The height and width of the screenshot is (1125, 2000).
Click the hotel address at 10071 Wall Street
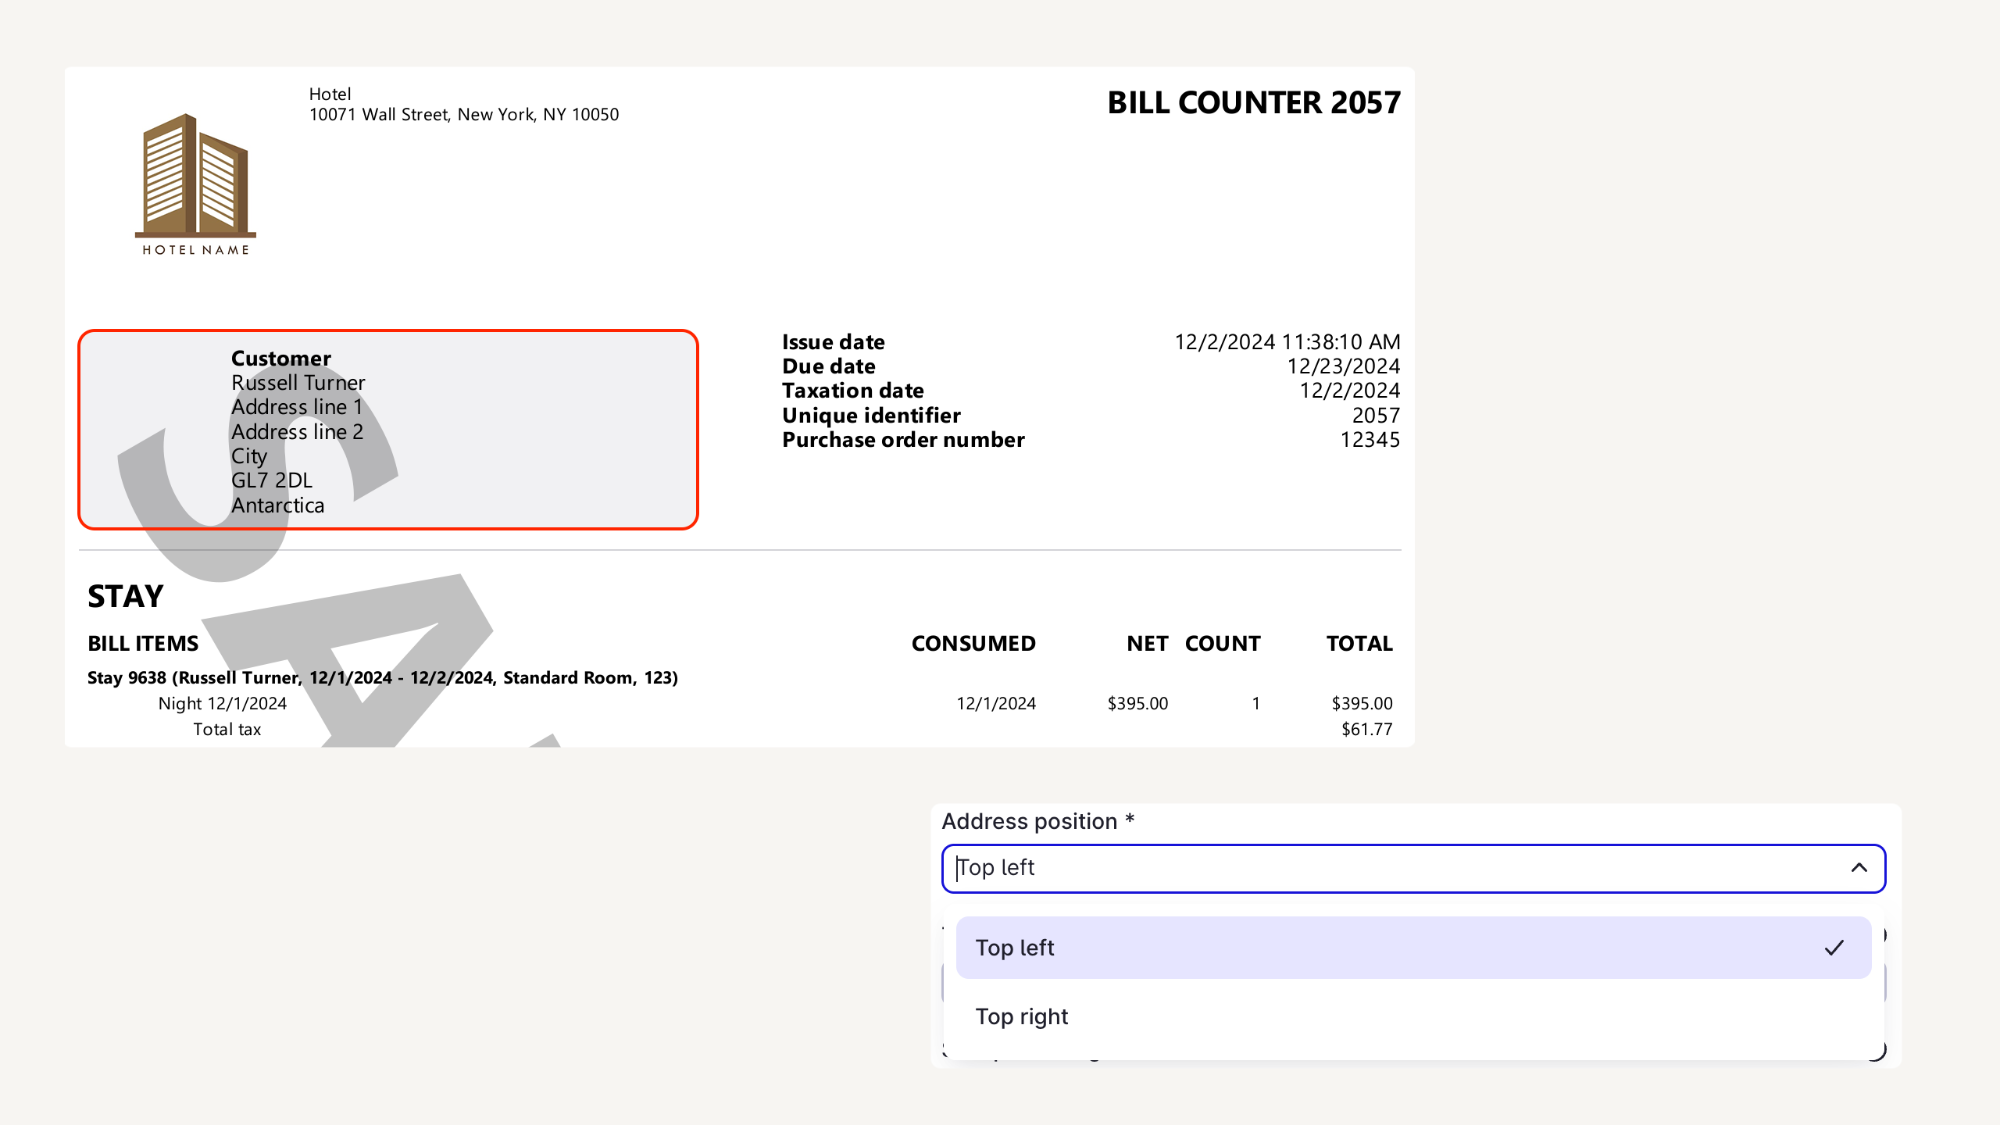464,115
